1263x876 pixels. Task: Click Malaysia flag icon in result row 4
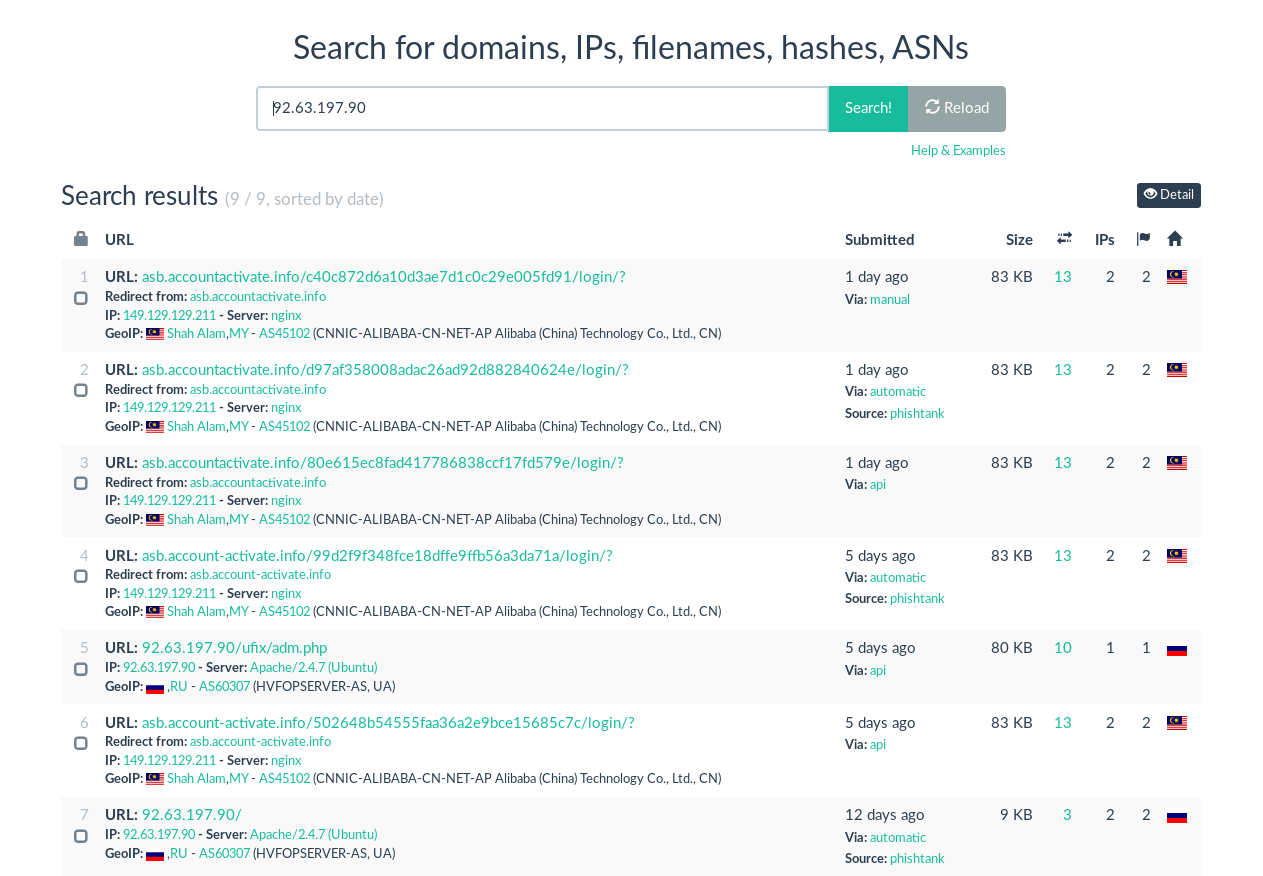[1177, 556]
